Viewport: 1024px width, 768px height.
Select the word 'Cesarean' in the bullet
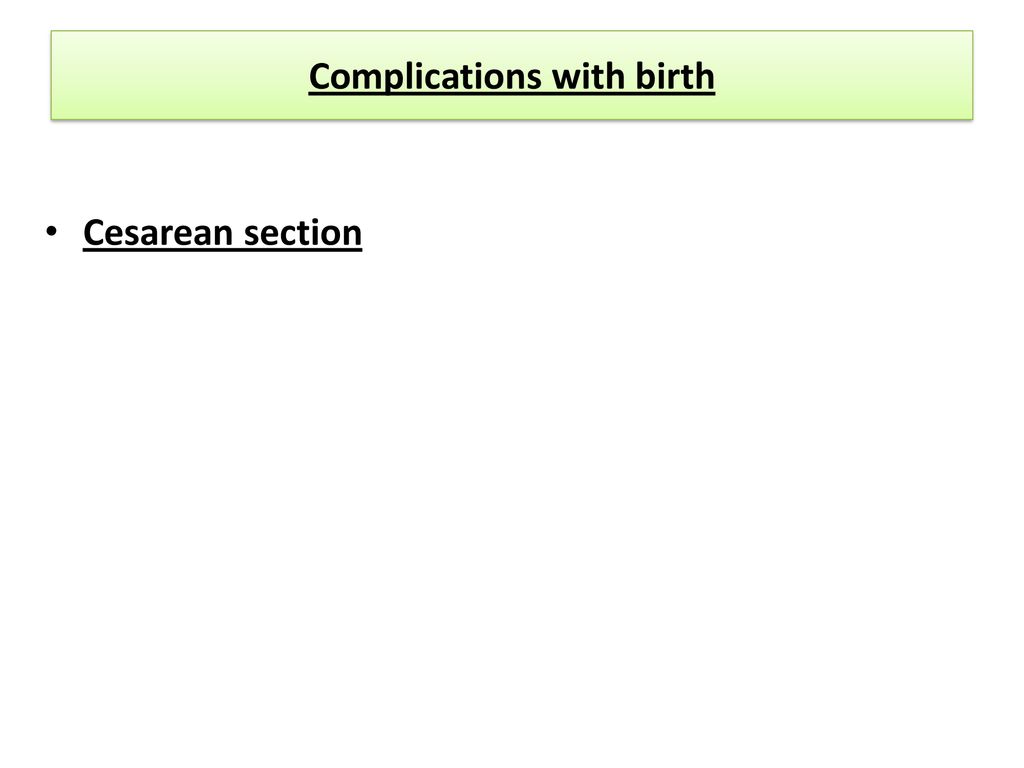[x=158, y=232]
